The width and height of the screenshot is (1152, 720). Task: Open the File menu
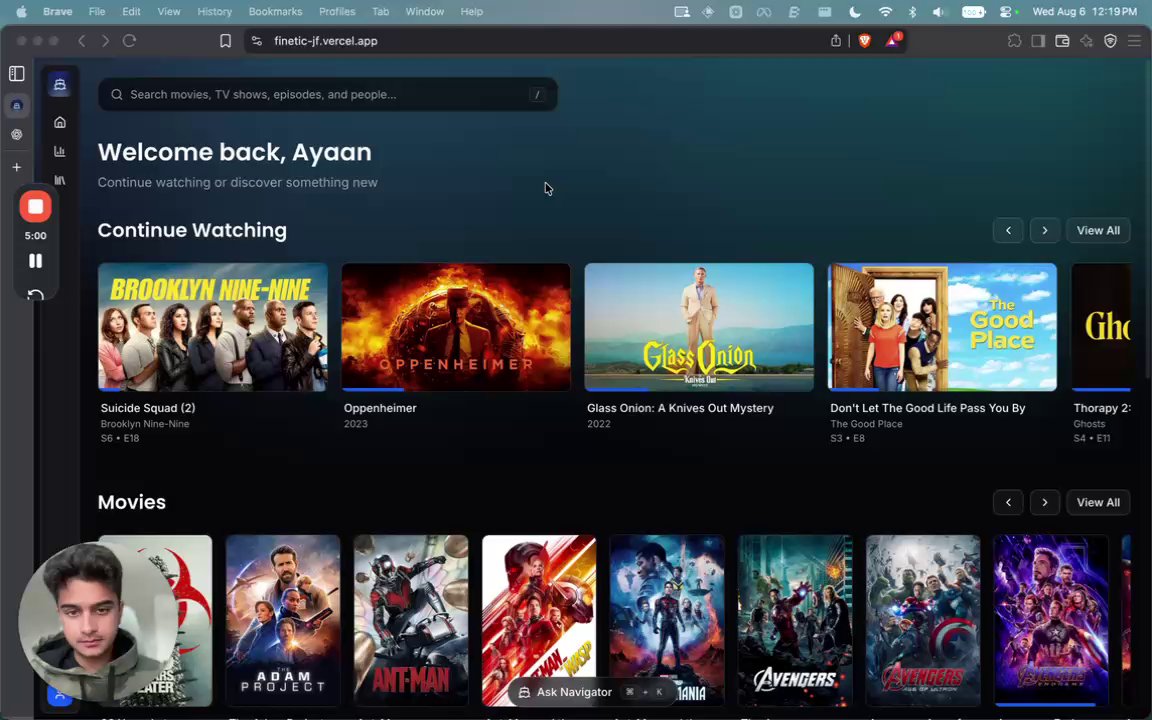click(x=97, y=12)
